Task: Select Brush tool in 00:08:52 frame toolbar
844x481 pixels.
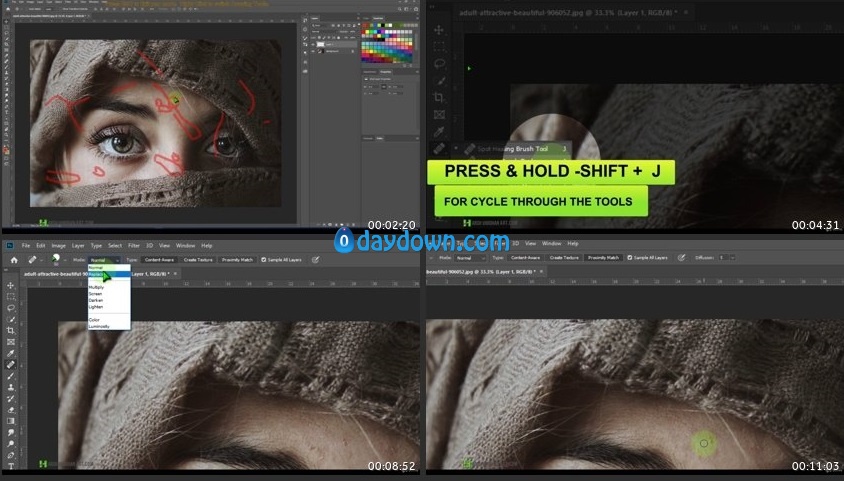Action: (x=11, y=376)
